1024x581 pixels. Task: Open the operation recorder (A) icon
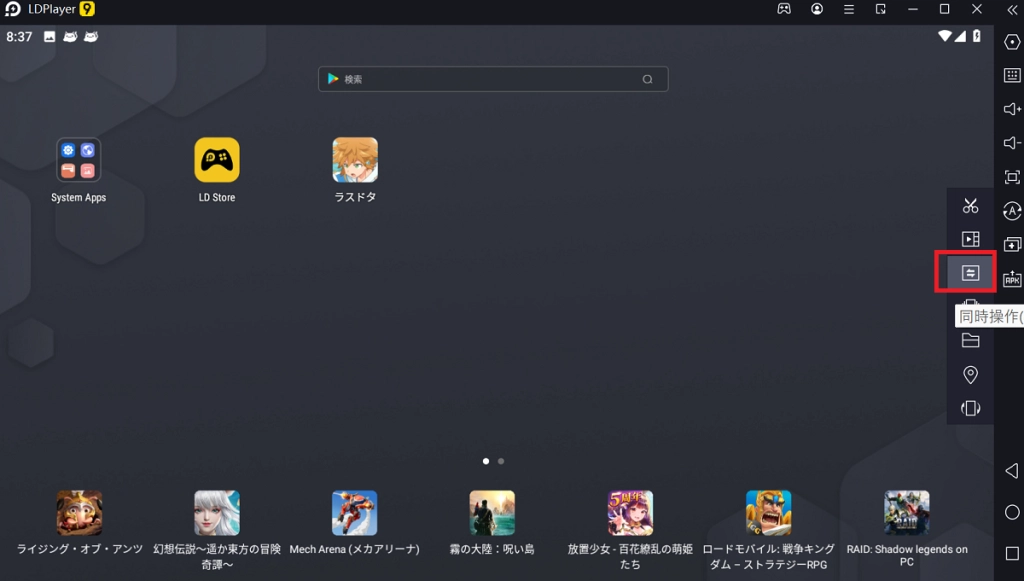point(1012,211)
